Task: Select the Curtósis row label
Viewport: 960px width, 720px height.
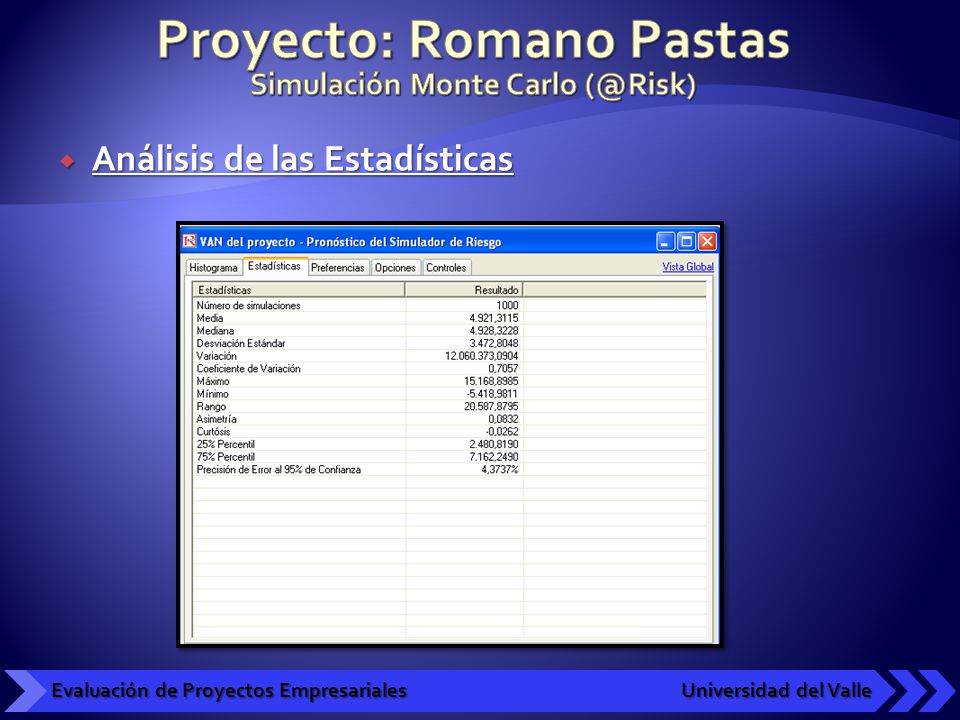Action: (213, 432)
